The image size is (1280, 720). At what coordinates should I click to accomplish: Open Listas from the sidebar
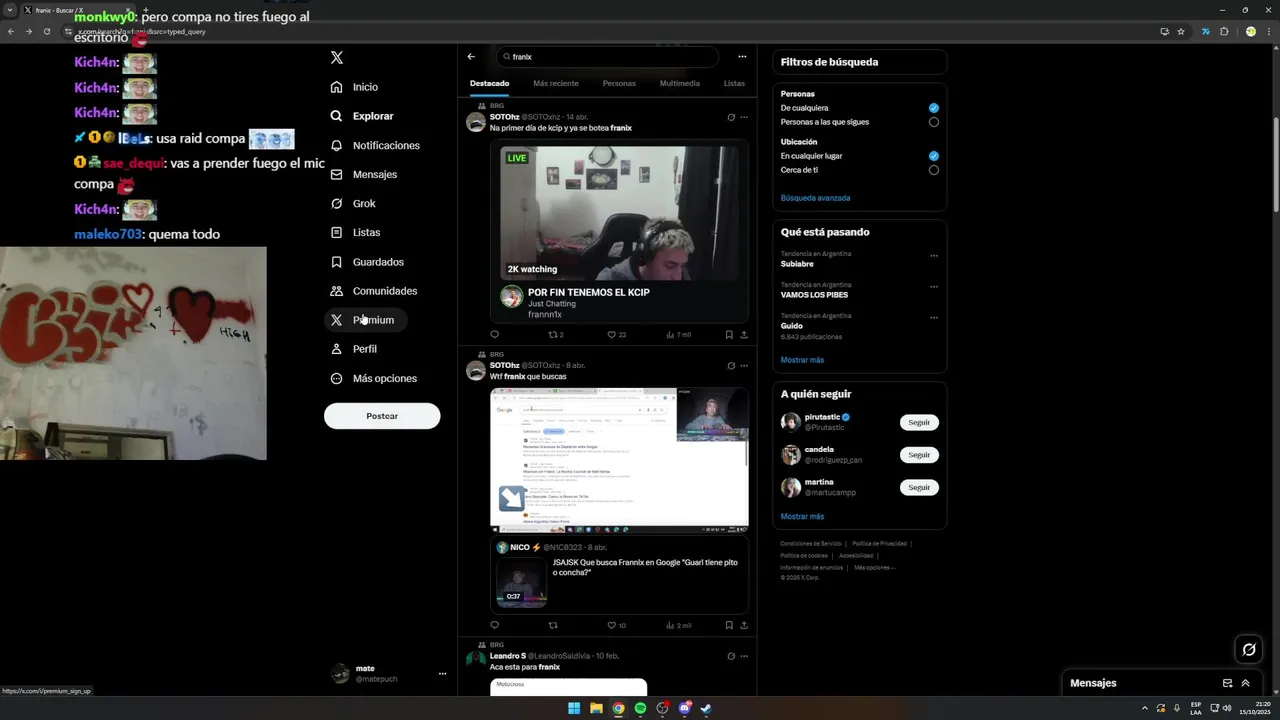pyautogui.click(x=355, y=232)
